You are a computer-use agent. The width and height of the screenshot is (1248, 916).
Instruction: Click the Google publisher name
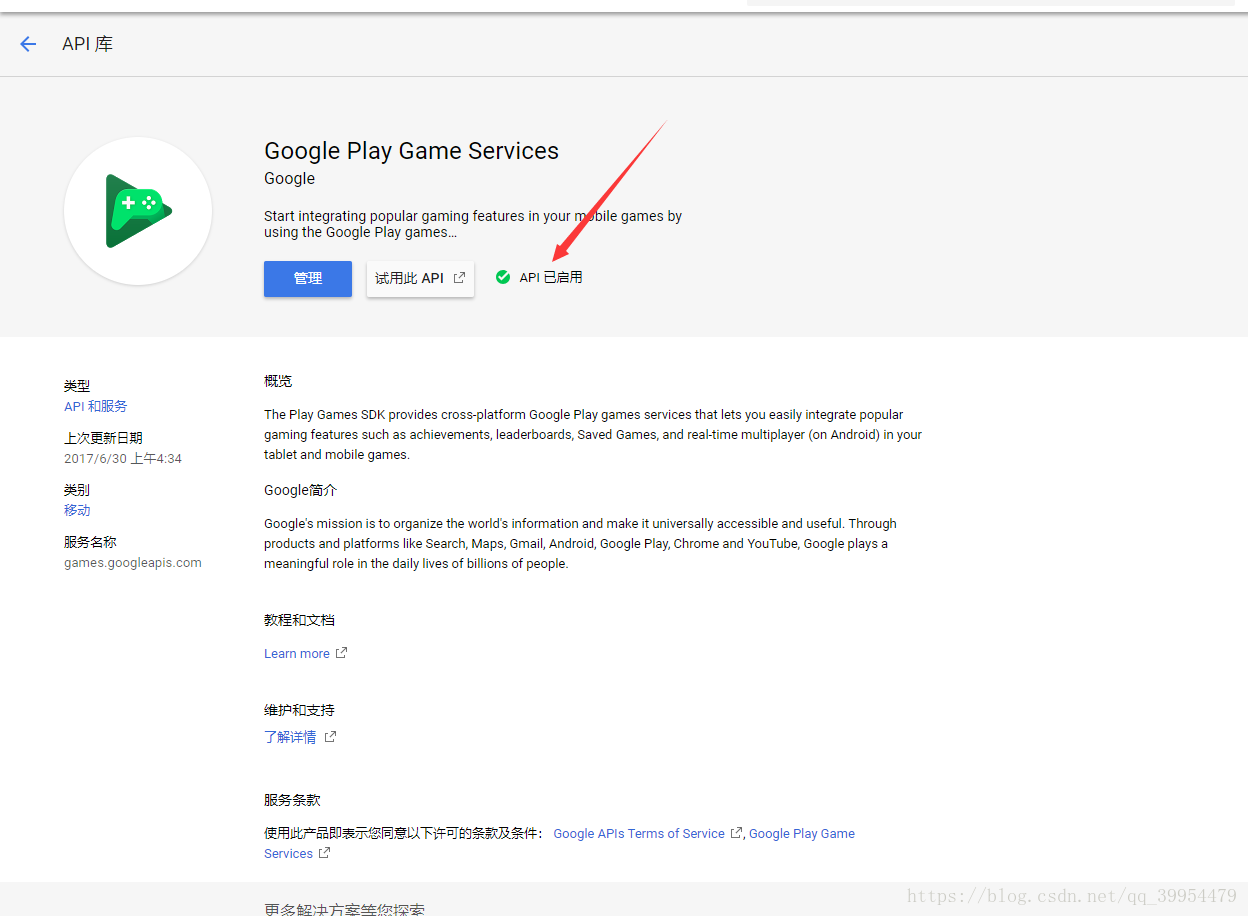tap(290, 178)
